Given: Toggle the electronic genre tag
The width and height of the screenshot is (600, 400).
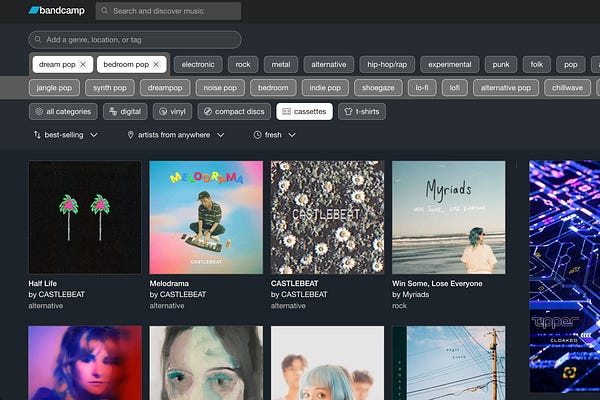Looking at the screenshot, I should 198,64.
